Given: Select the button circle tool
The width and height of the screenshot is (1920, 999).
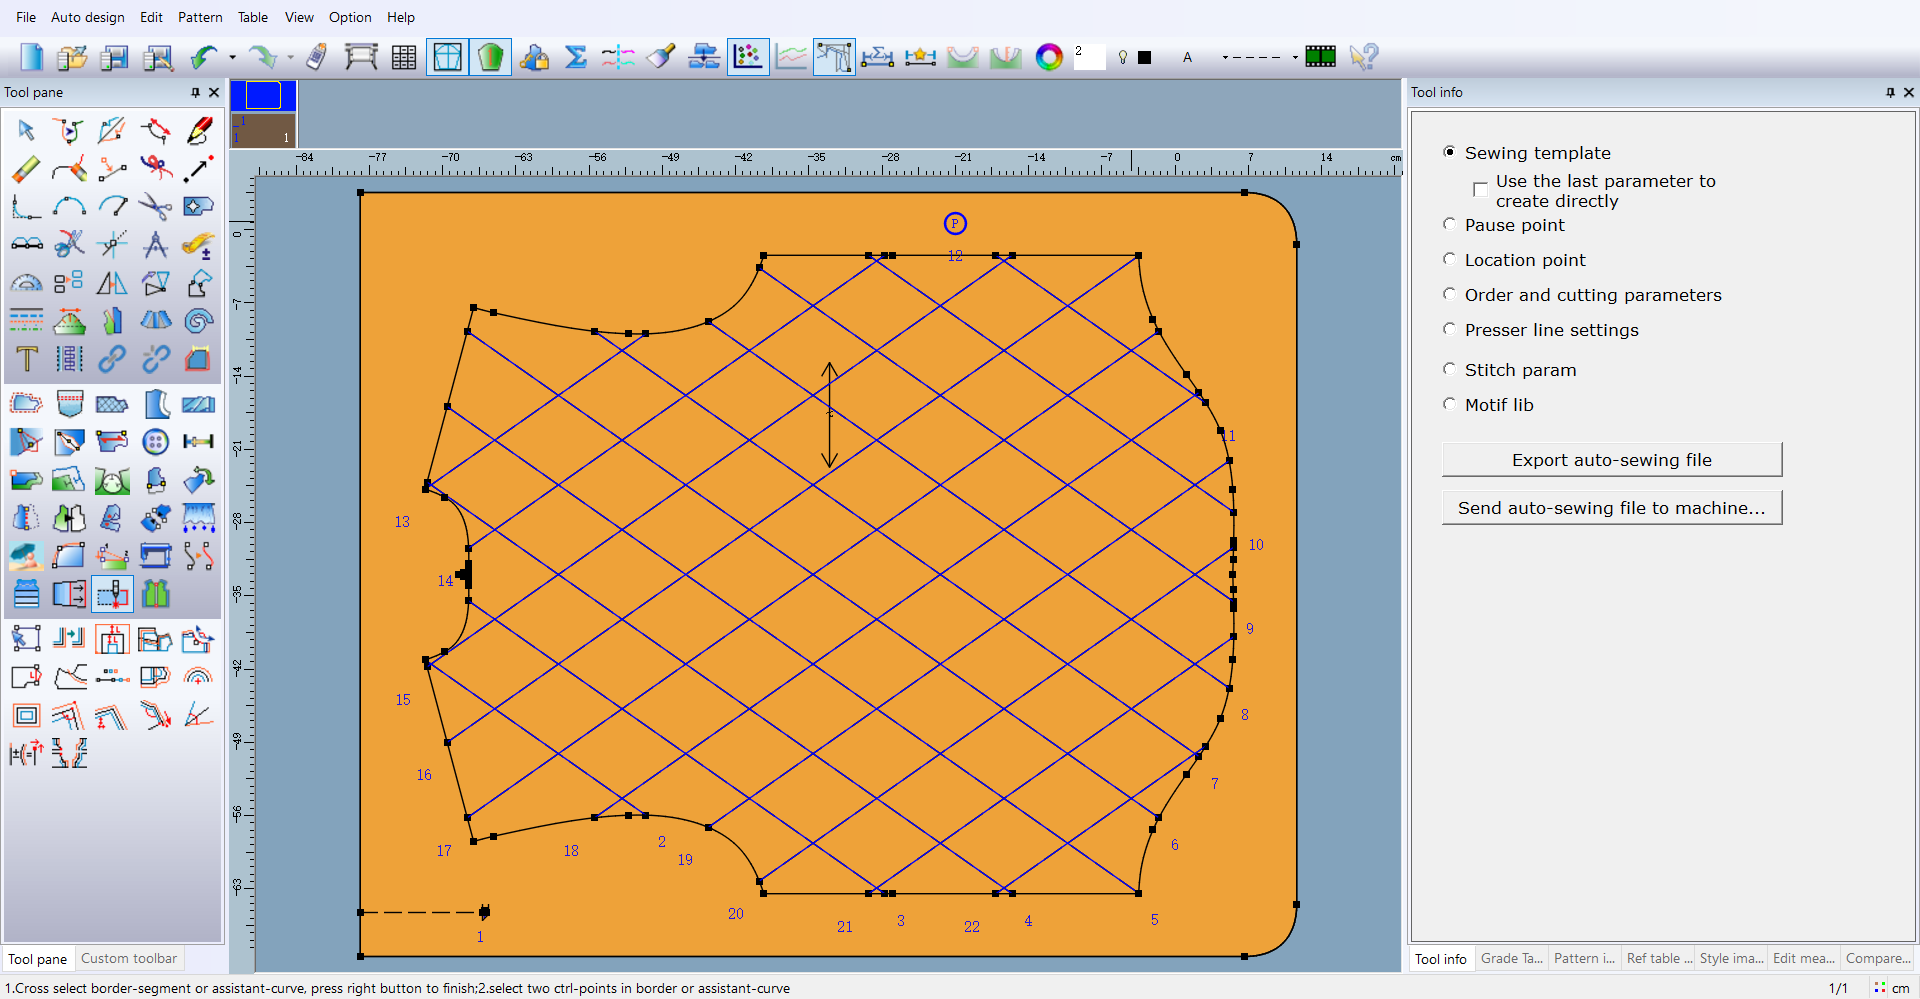Looking at the screenshot, I should (x=155, y=441).
